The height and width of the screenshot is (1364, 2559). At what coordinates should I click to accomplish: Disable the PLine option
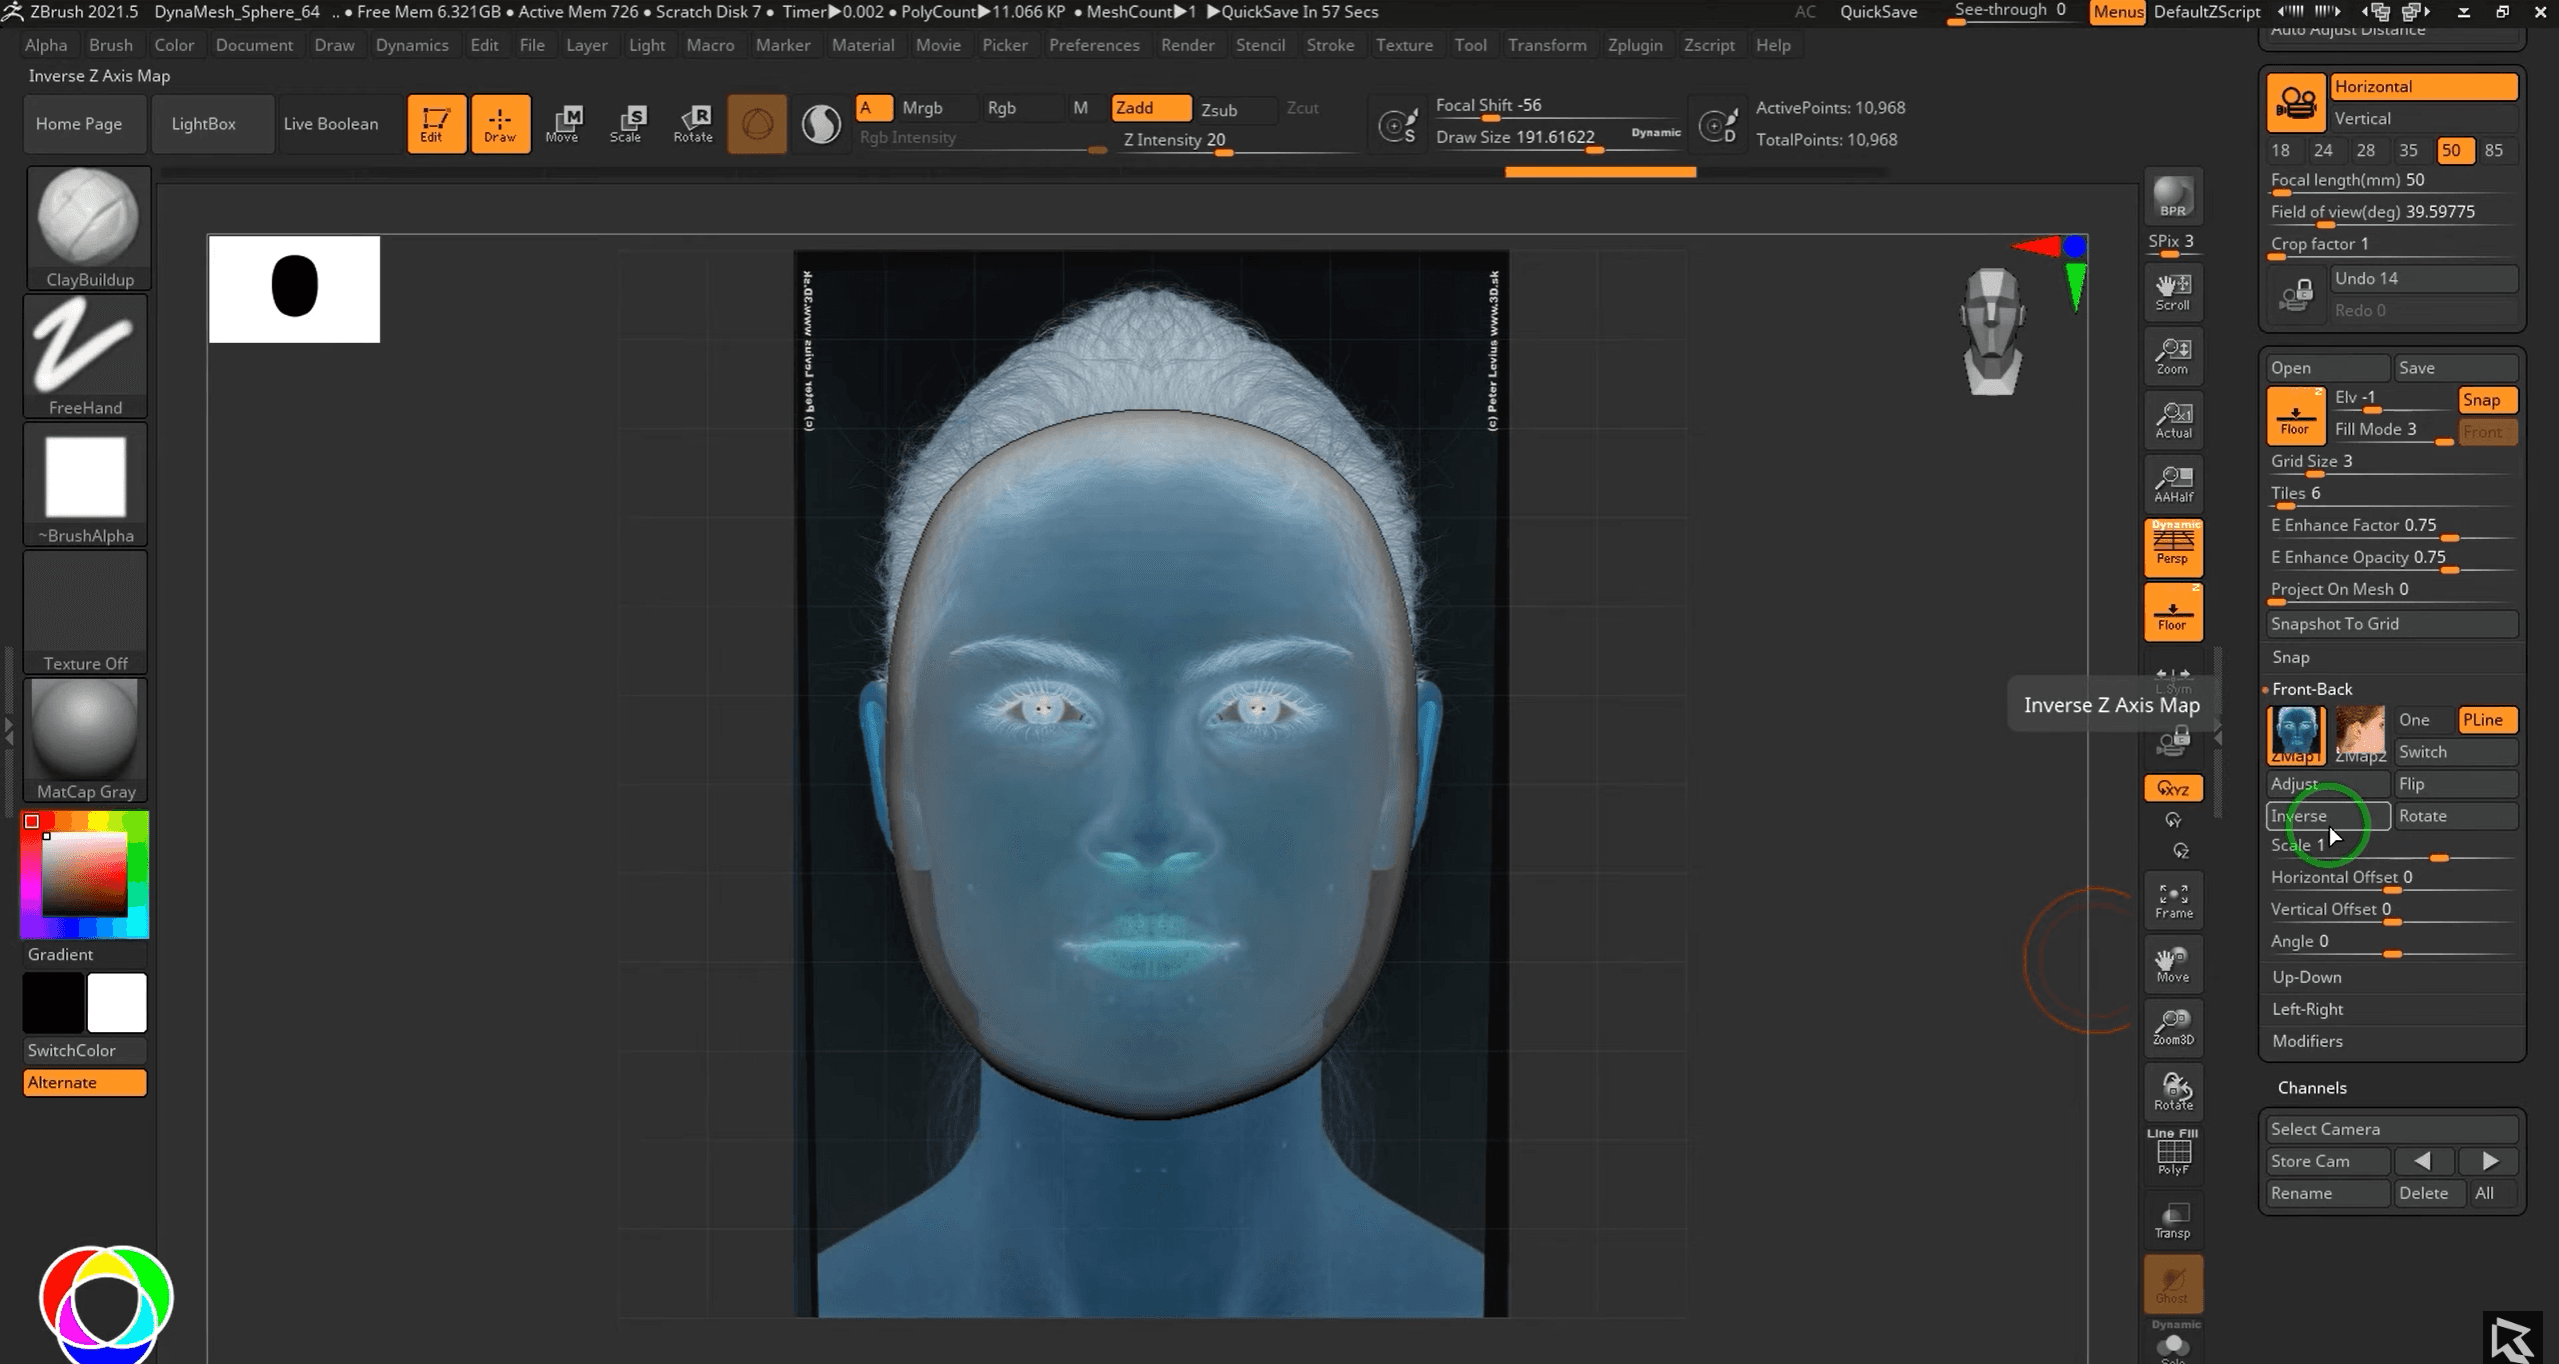pos(2485,720)
